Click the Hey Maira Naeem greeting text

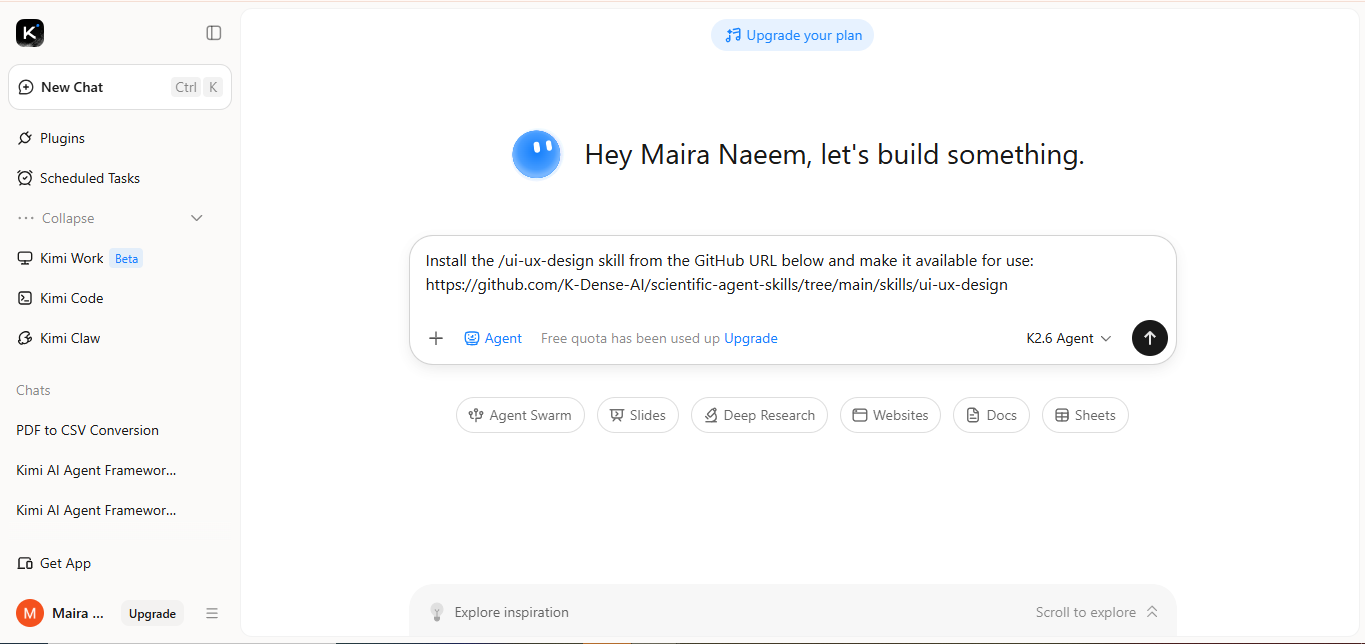click(x=834, y=155)
